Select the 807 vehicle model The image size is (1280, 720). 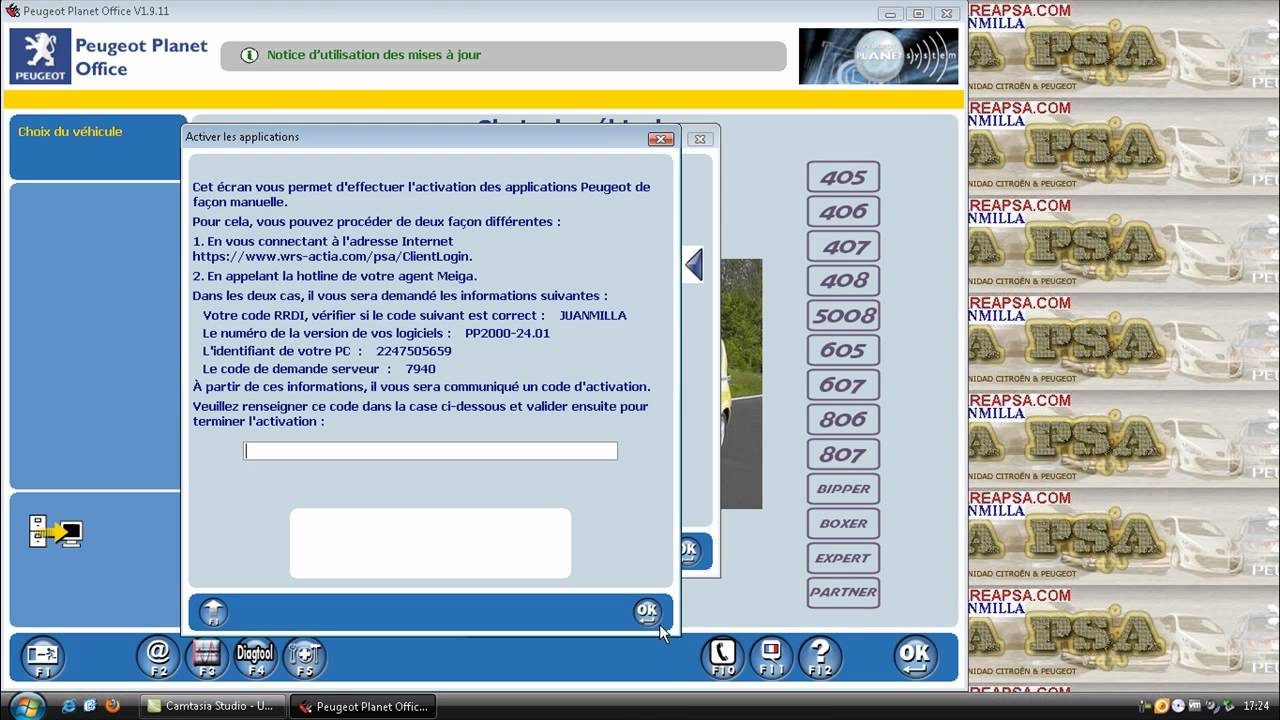tap(843, 454)
